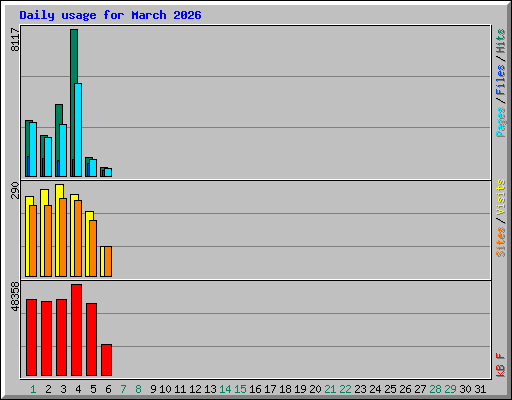Screen dimensions: 512x400
Task: Click day label 28 on the x-axis
Action: click(435, 389)
